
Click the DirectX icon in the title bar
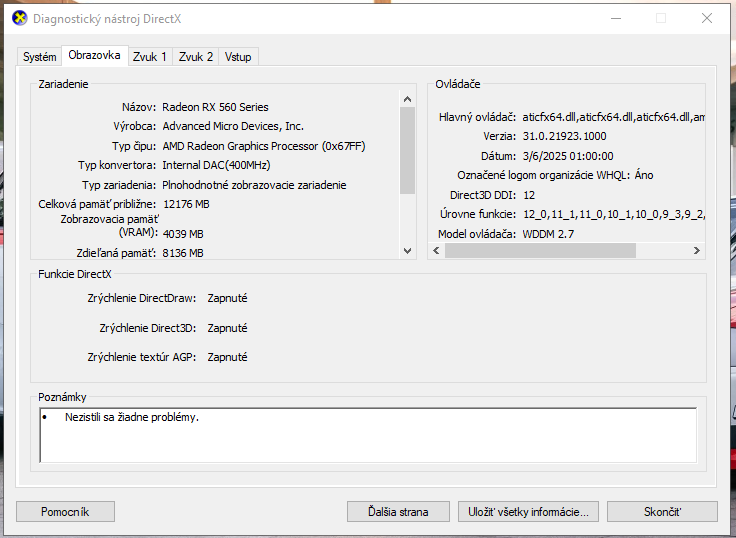17,18
